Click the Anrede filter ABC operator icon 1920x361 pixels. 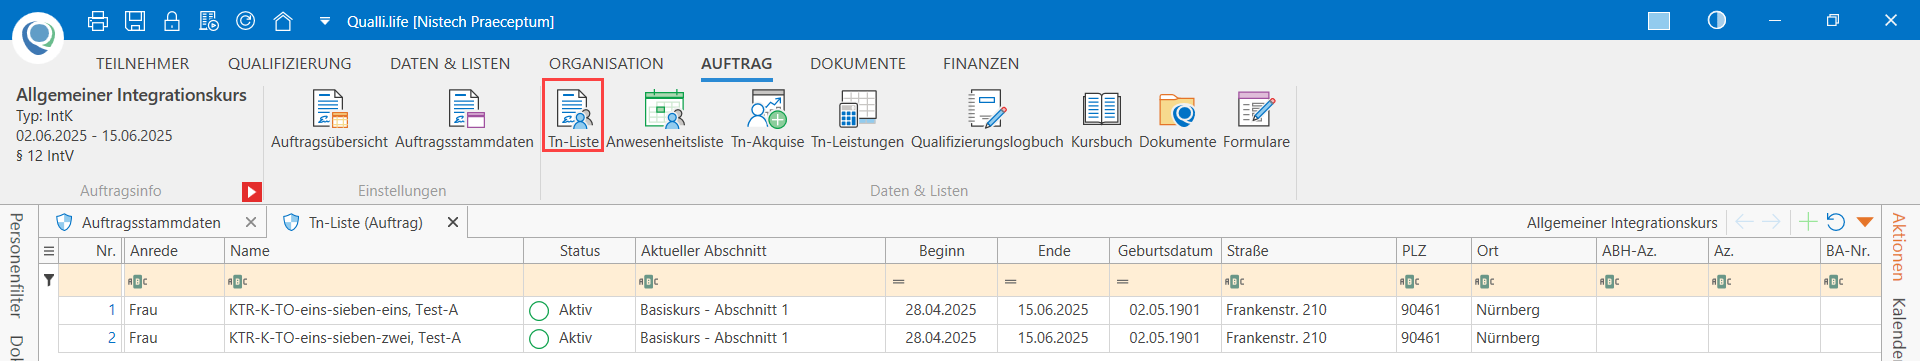(138, 282)
